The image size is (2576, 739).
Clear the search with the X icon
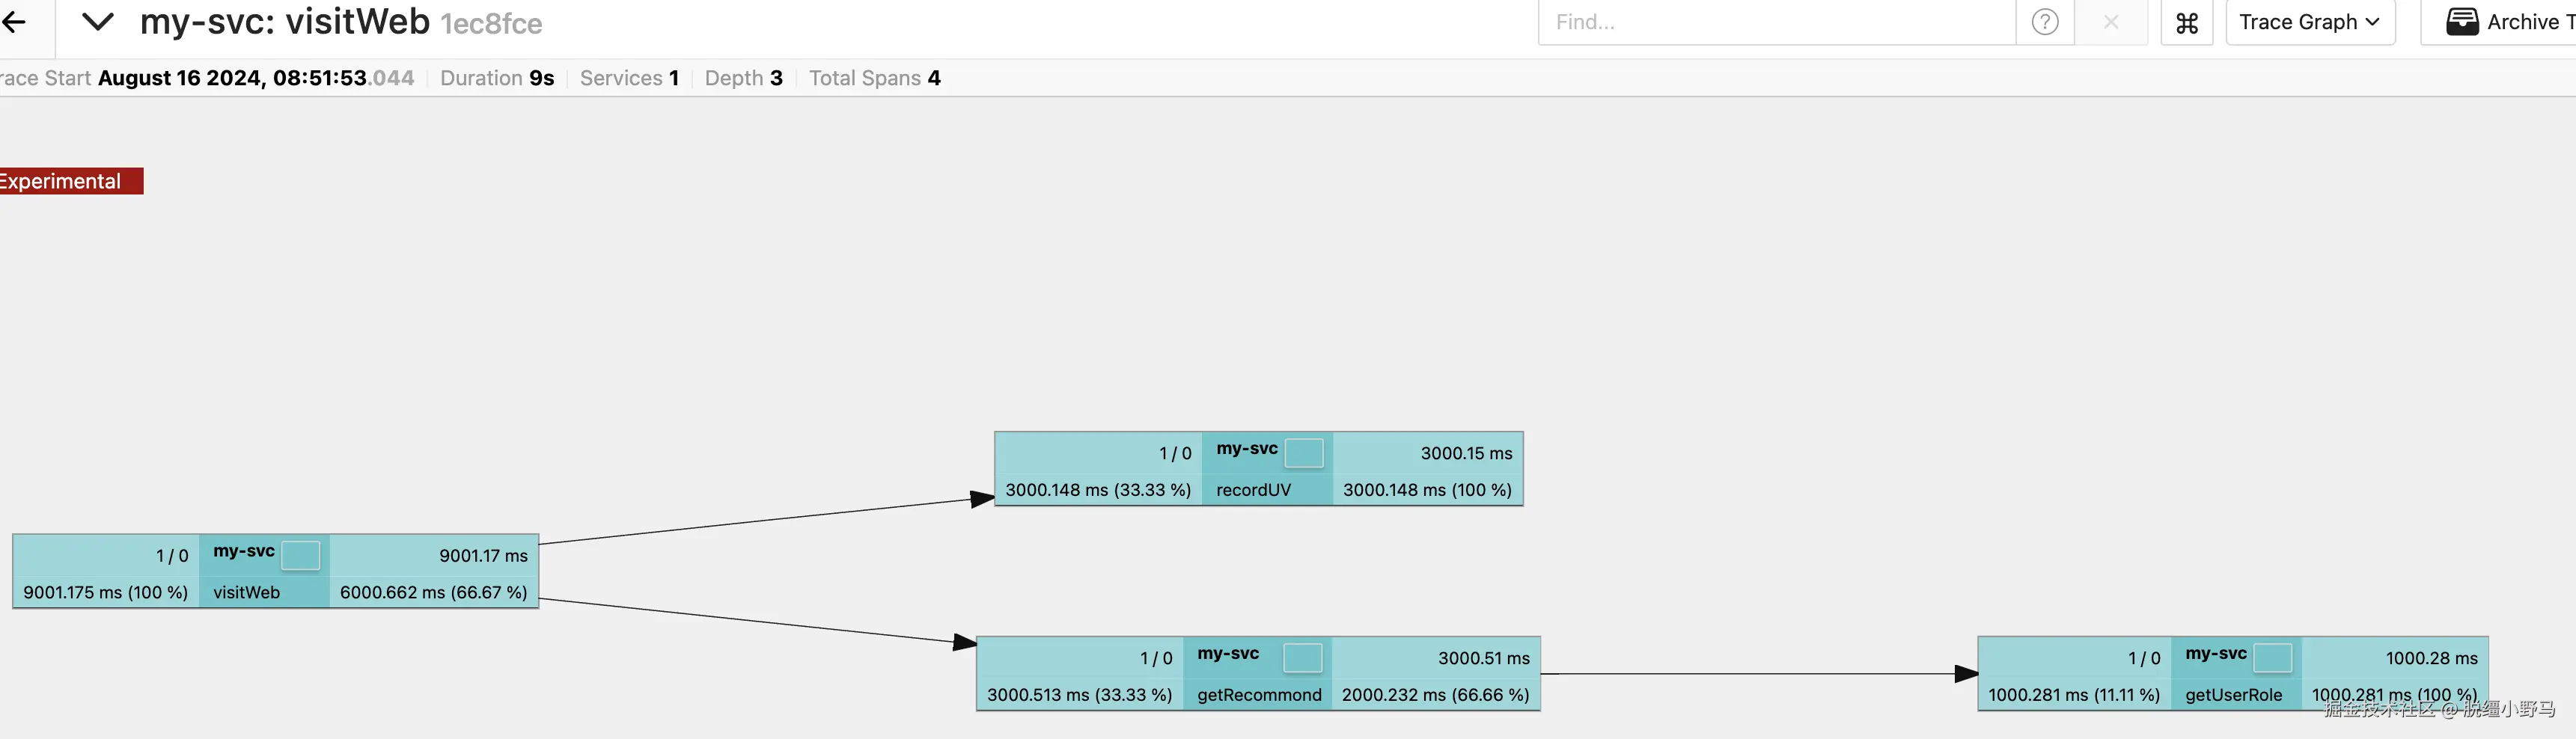(2110, 22)
